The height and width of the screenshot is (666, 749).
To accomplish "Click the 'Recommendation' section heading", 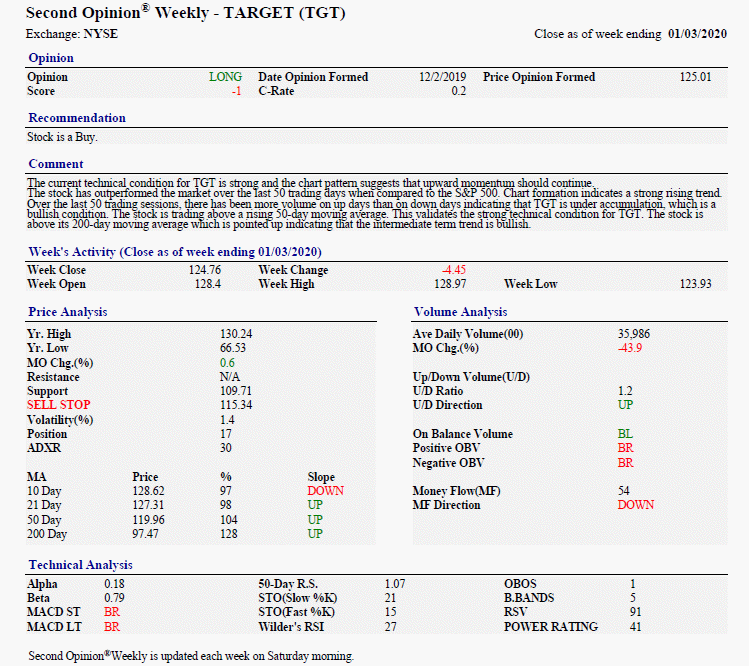I will tap(77, 118).
